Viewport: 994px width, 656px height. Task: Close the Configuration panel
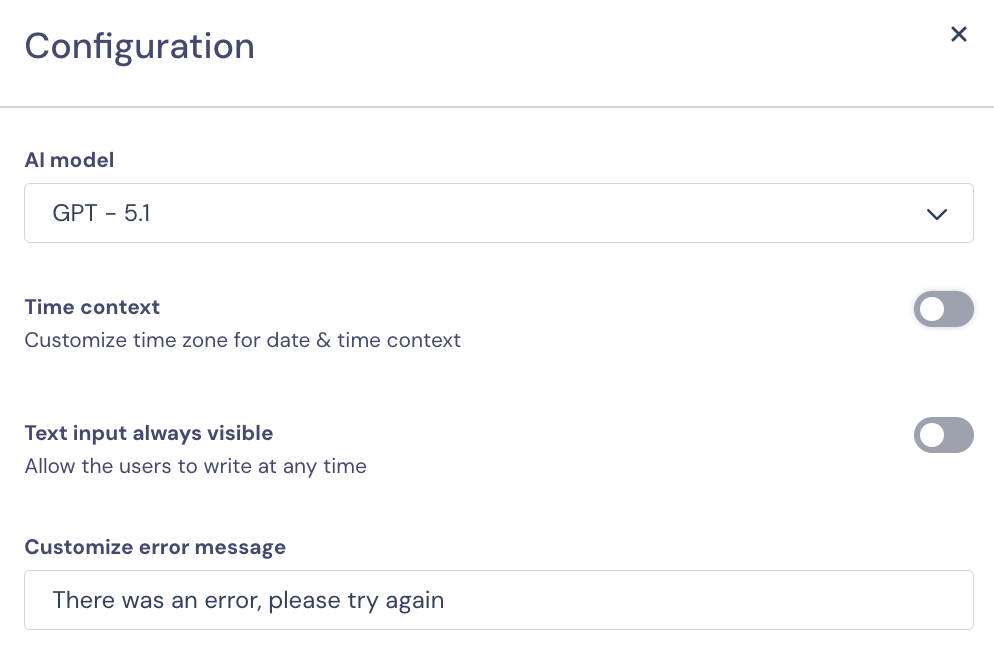coord(958,35)
